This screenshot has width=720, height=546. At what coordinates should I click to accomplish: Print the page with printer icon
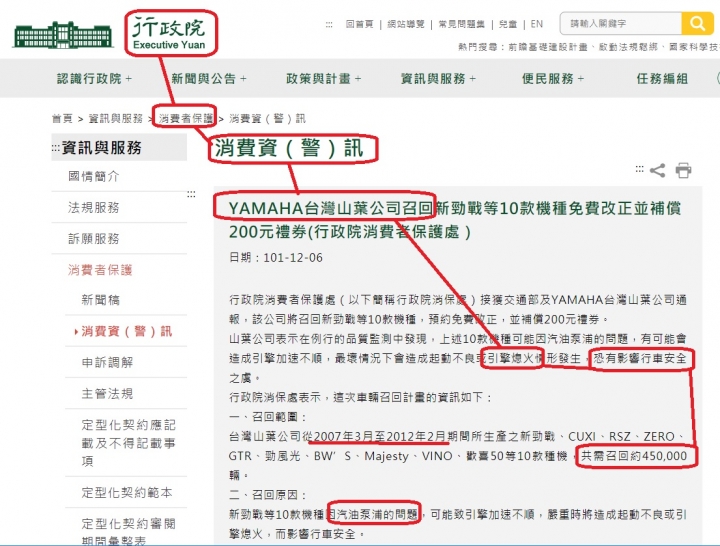[683, 170]
